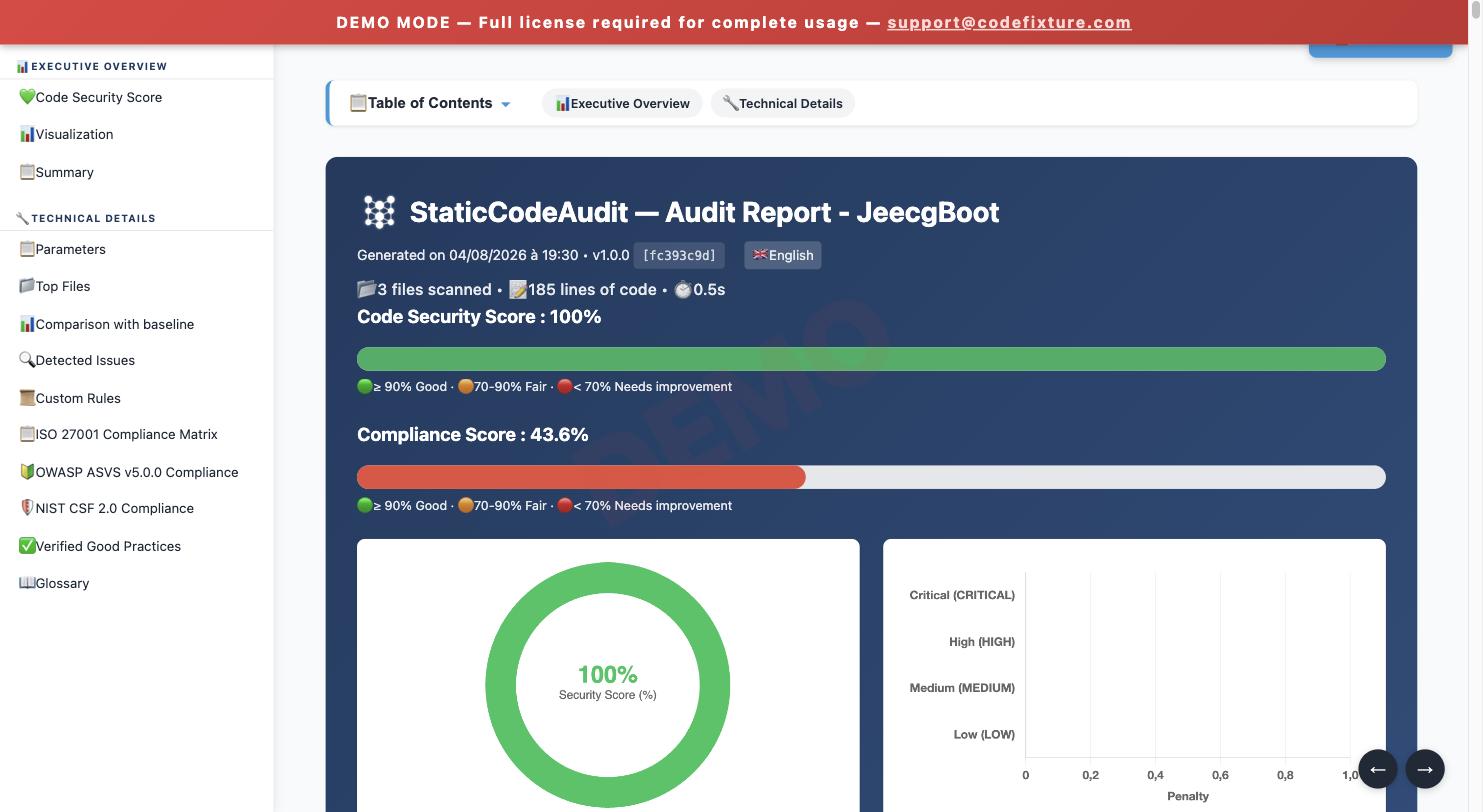1483x812 pixels.
Task: Expand the Table of Contents dropdown arrow
Action: pos(505,104)
